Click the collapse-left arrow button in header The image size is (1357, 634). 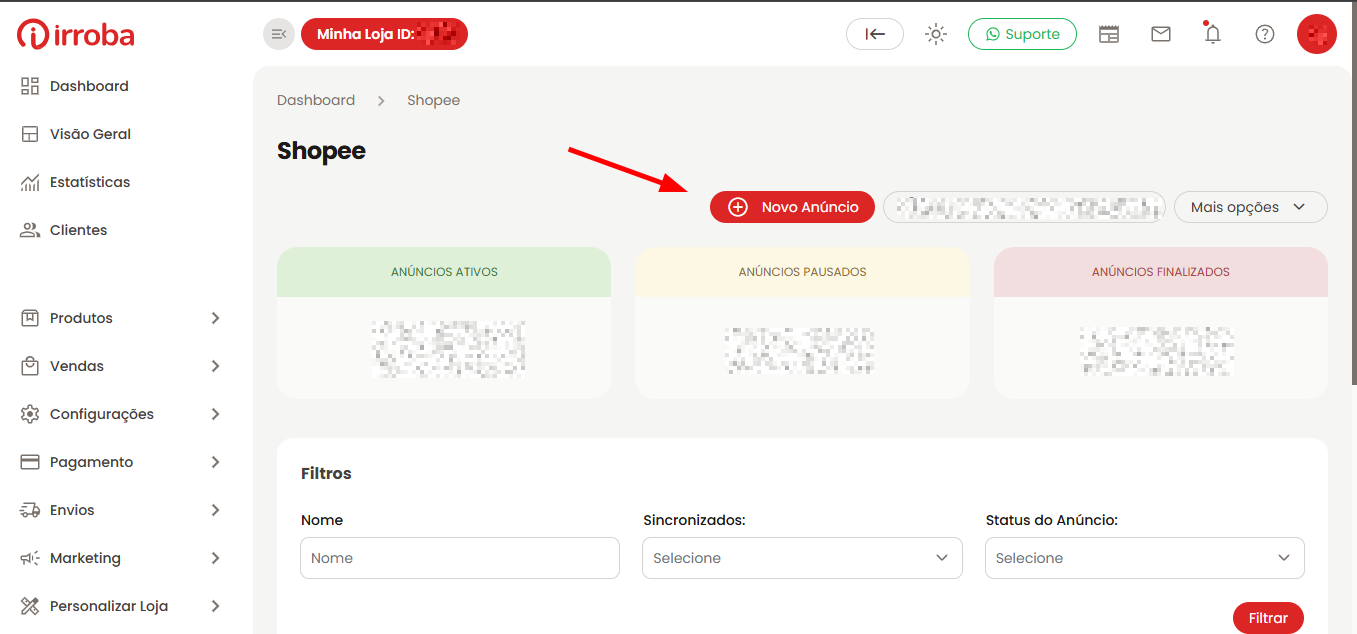point(875,34)
